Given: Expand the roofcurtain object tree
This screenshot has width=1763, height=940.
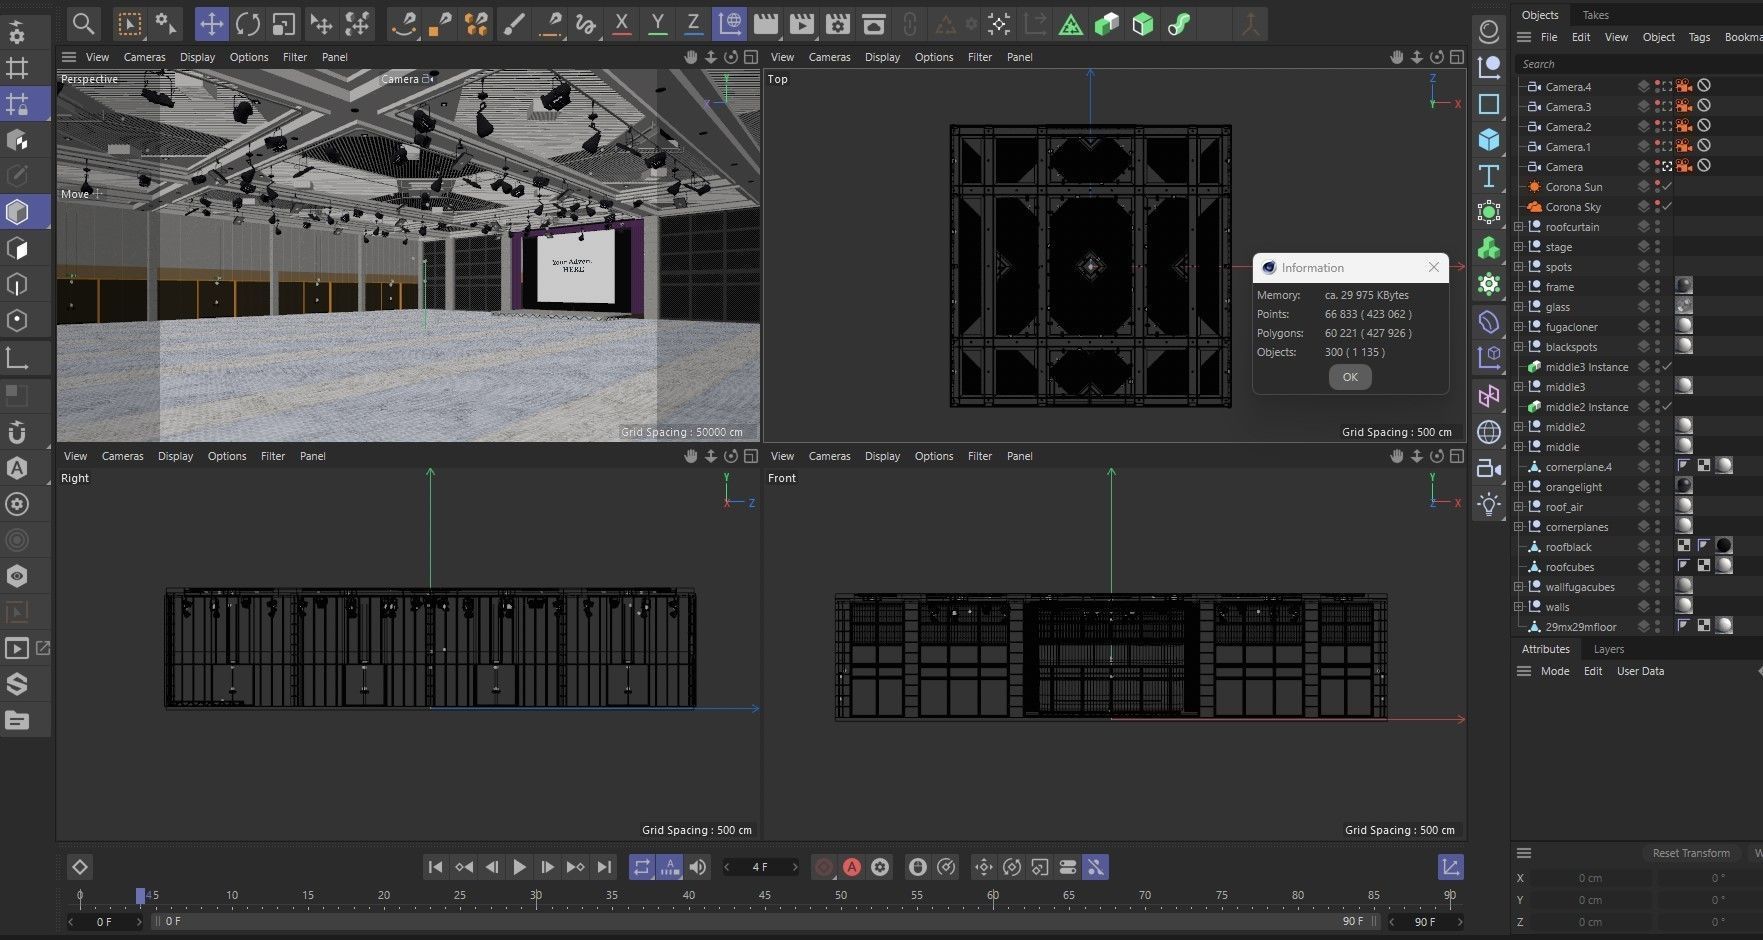Looking at the screenshot, I should coord(1519,227).
